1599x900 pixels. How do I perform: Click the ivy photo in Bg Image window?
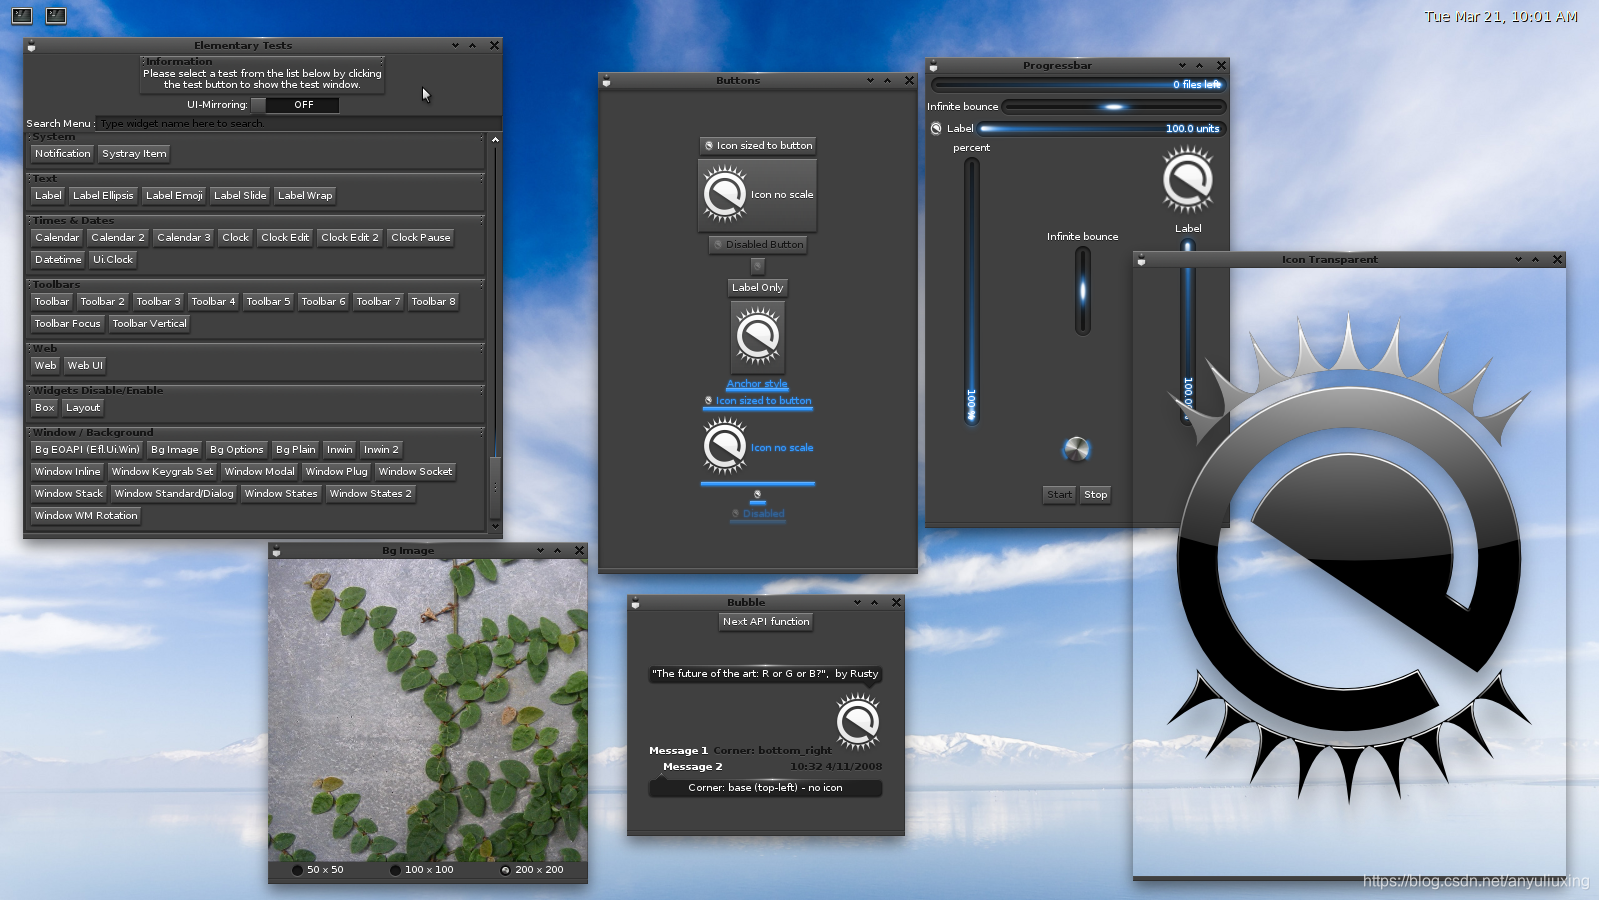pos(428,710)
